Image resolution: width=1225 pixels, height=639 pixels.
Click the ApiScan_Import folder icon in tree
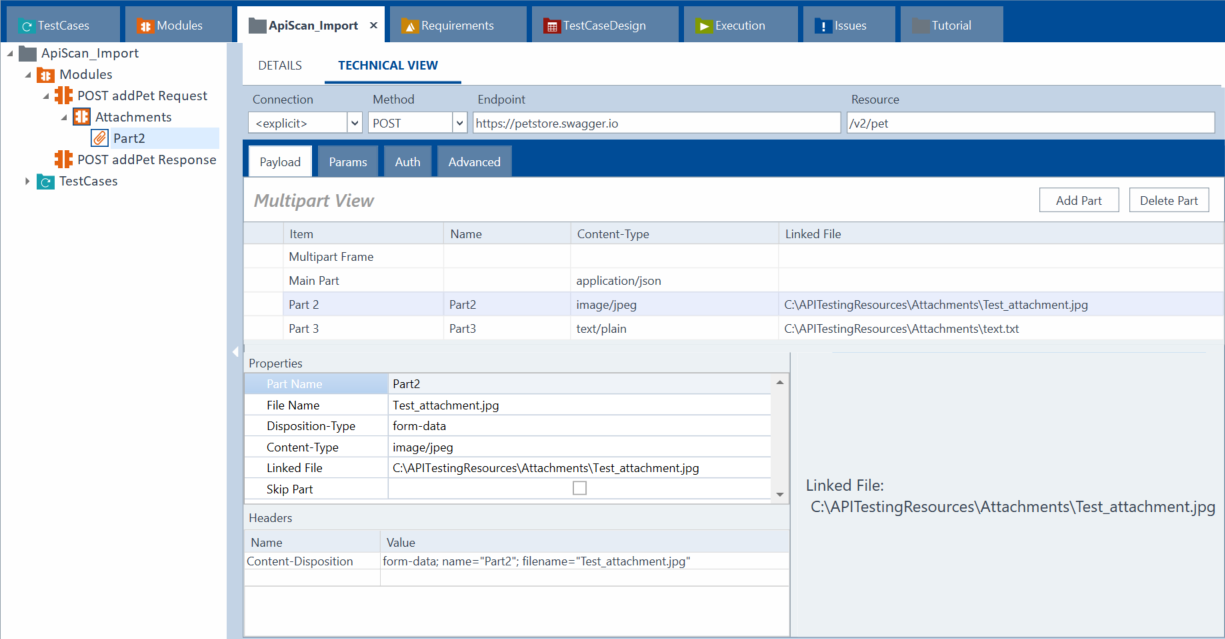click(28, 53)
